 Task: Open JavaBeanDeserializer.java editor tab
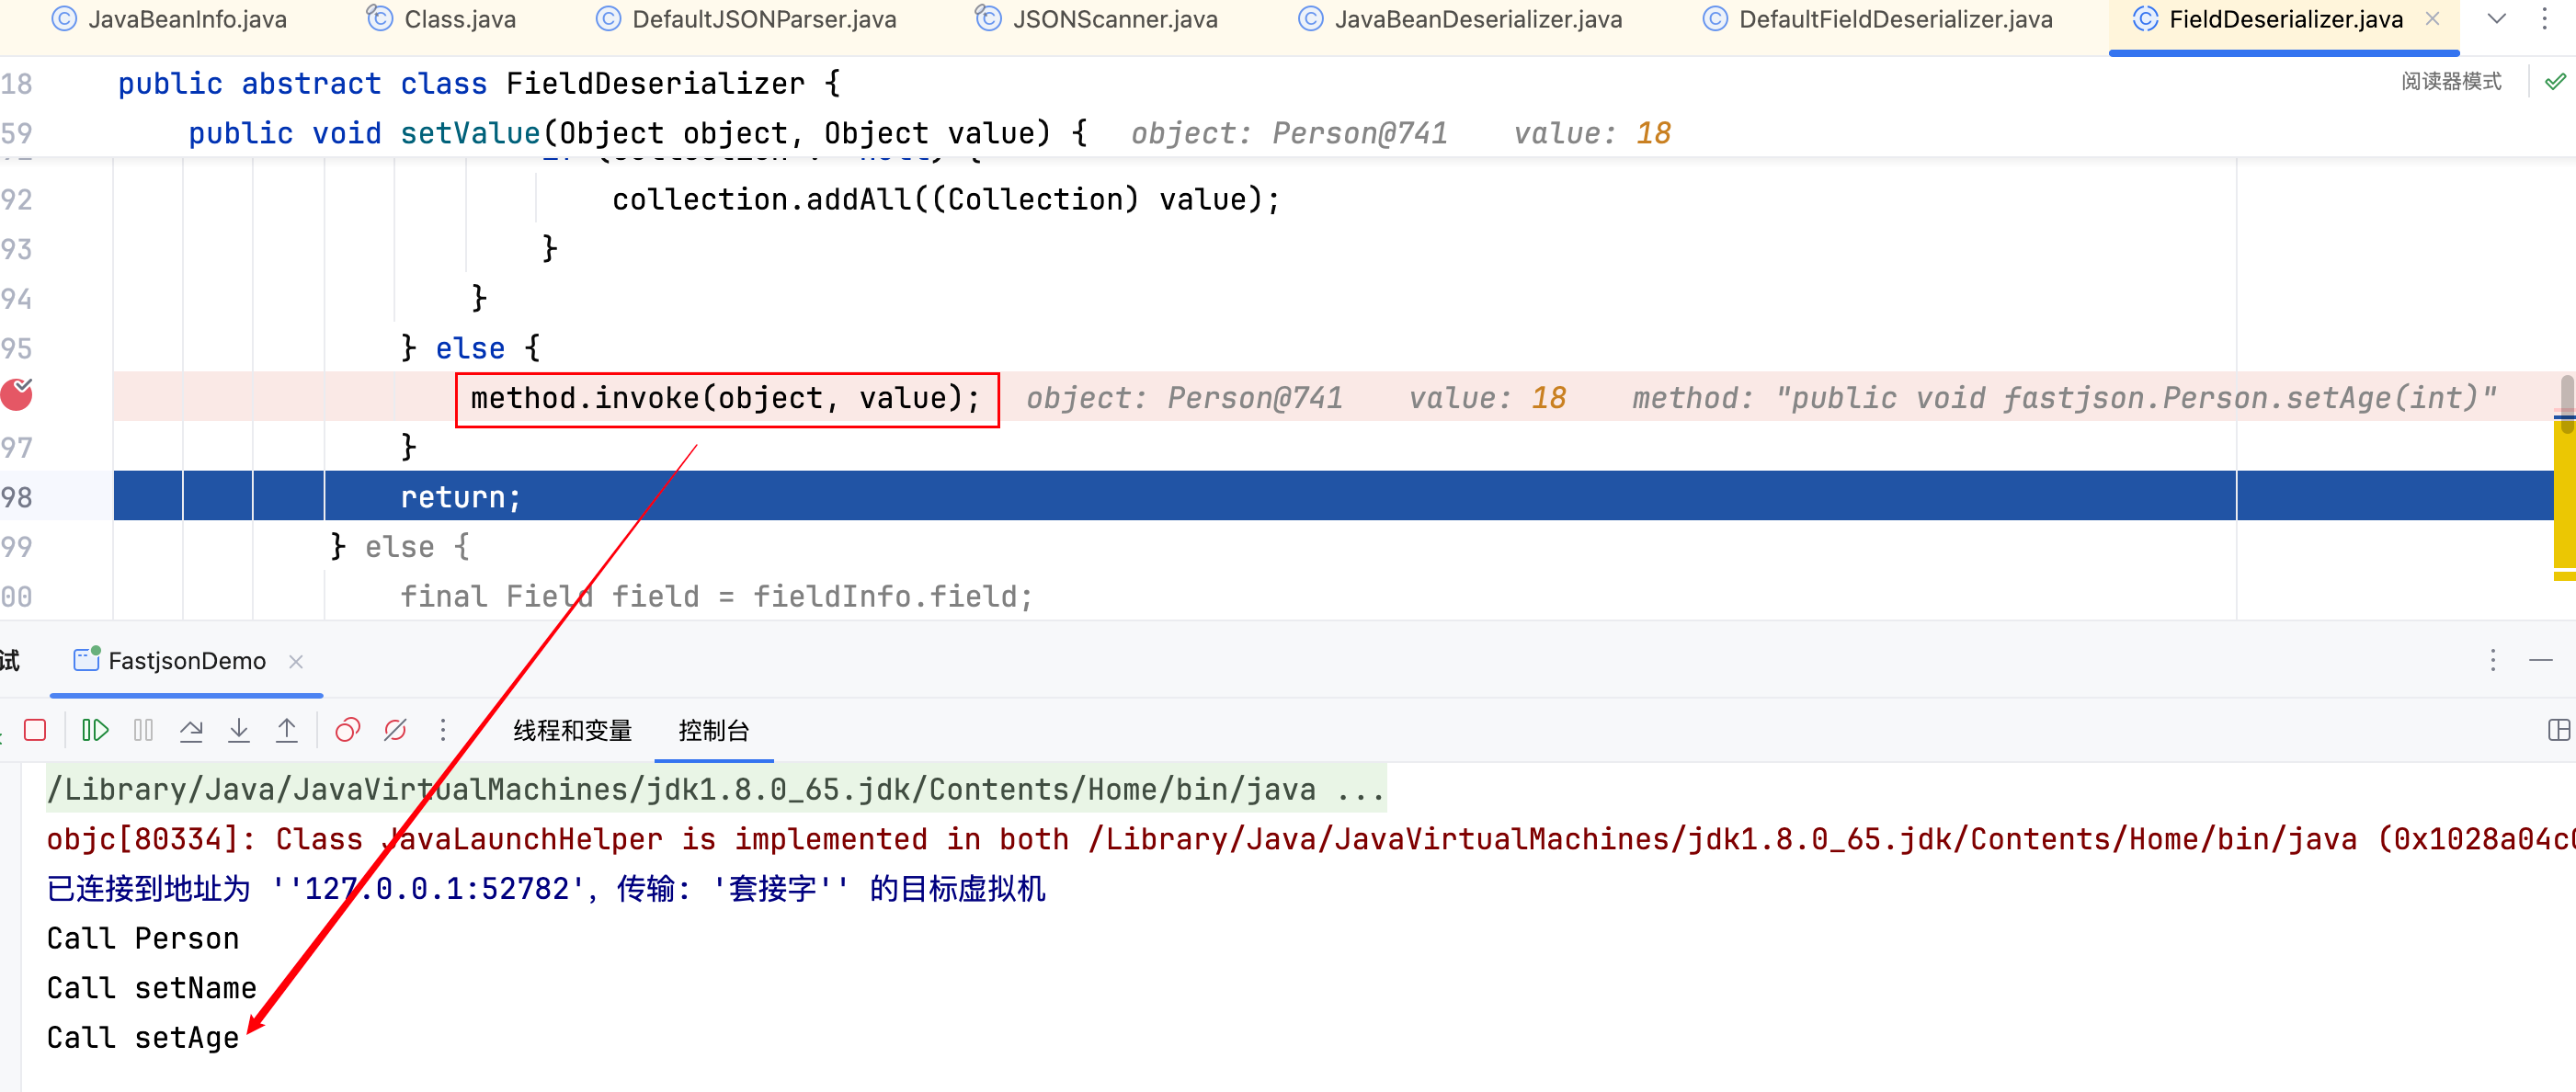point(1477,19)
